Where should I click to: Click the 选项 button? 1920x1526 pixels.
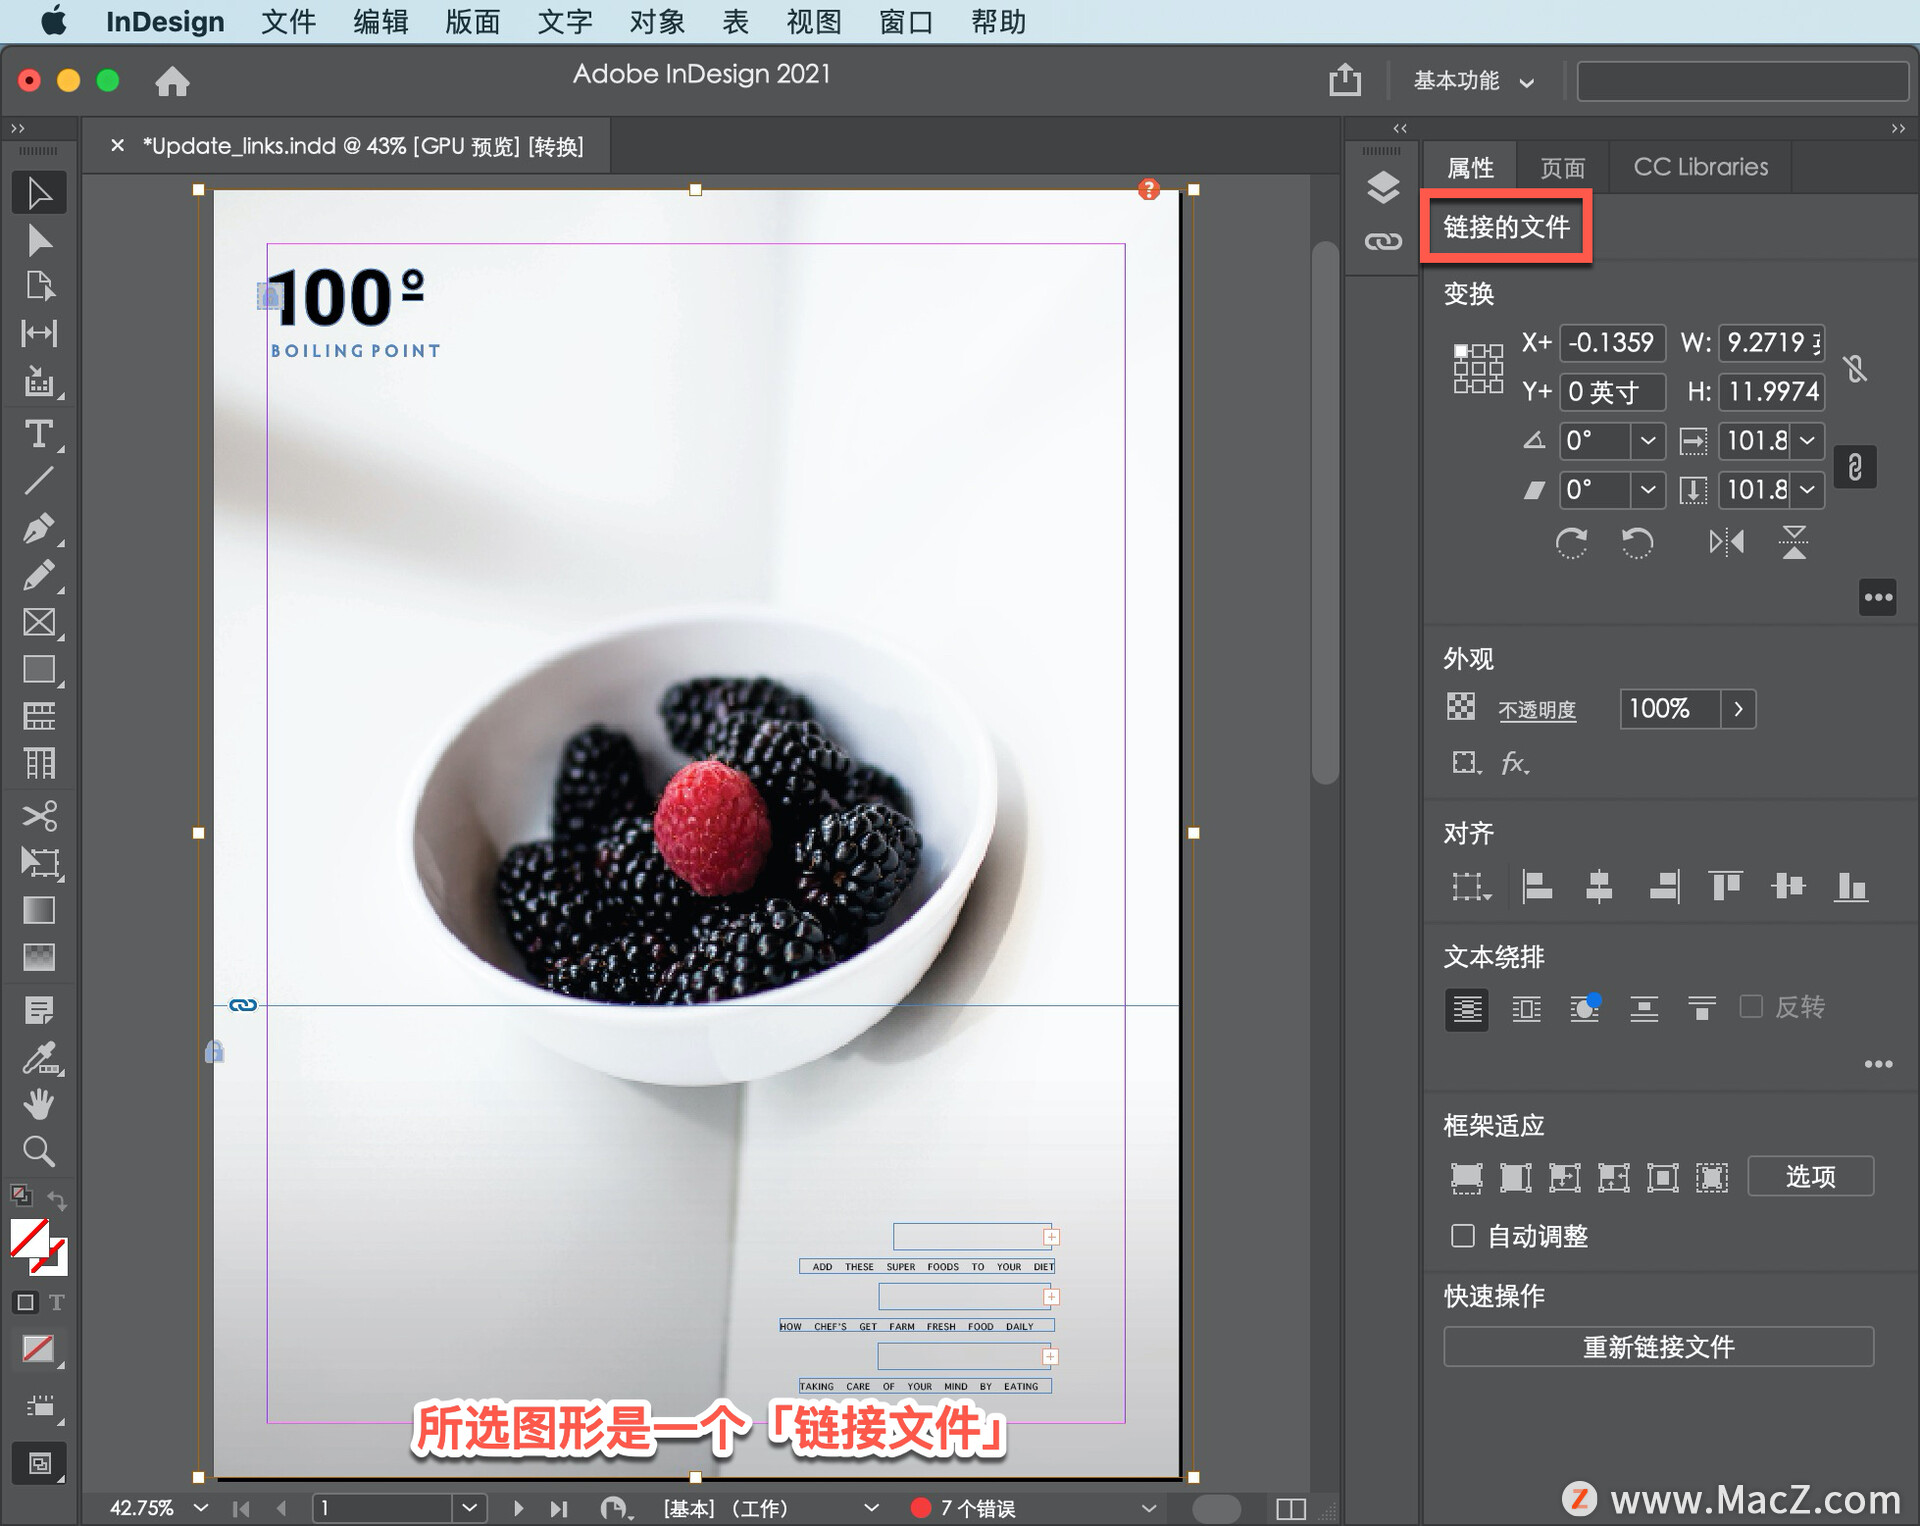coord(1810,1176)
